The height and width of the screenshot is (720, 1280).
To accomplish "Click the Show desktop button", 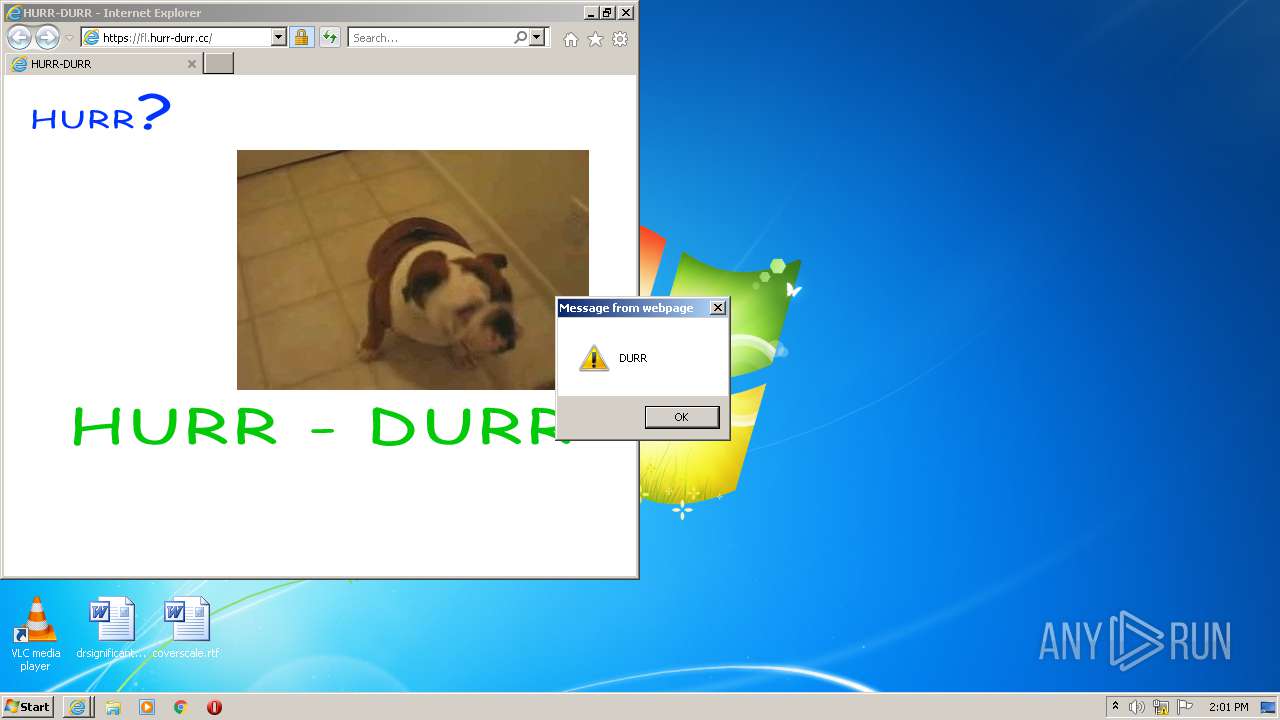I will [1270, 707].
